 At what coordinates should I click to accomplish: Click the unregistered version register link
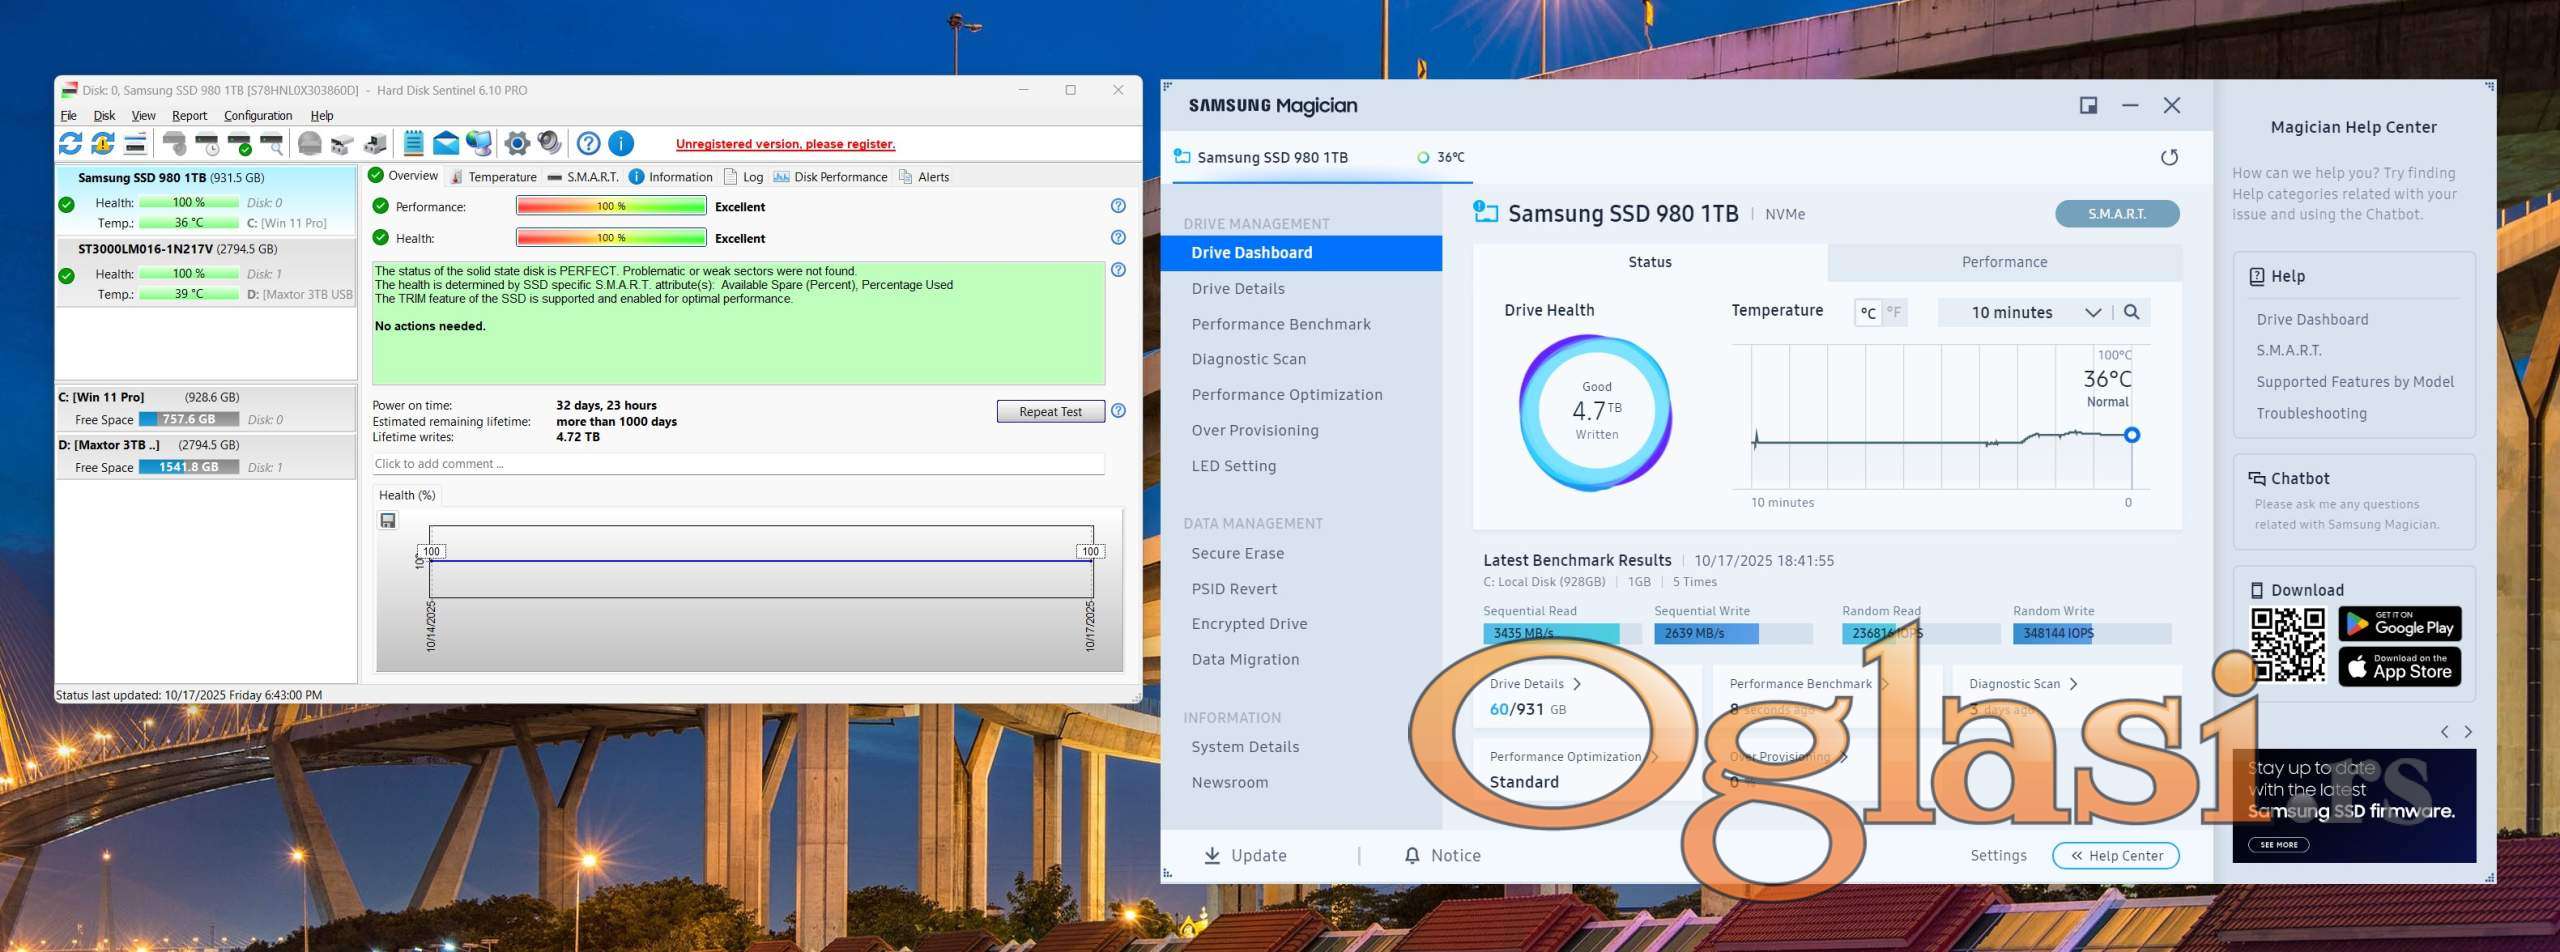(x=785, y=144)
